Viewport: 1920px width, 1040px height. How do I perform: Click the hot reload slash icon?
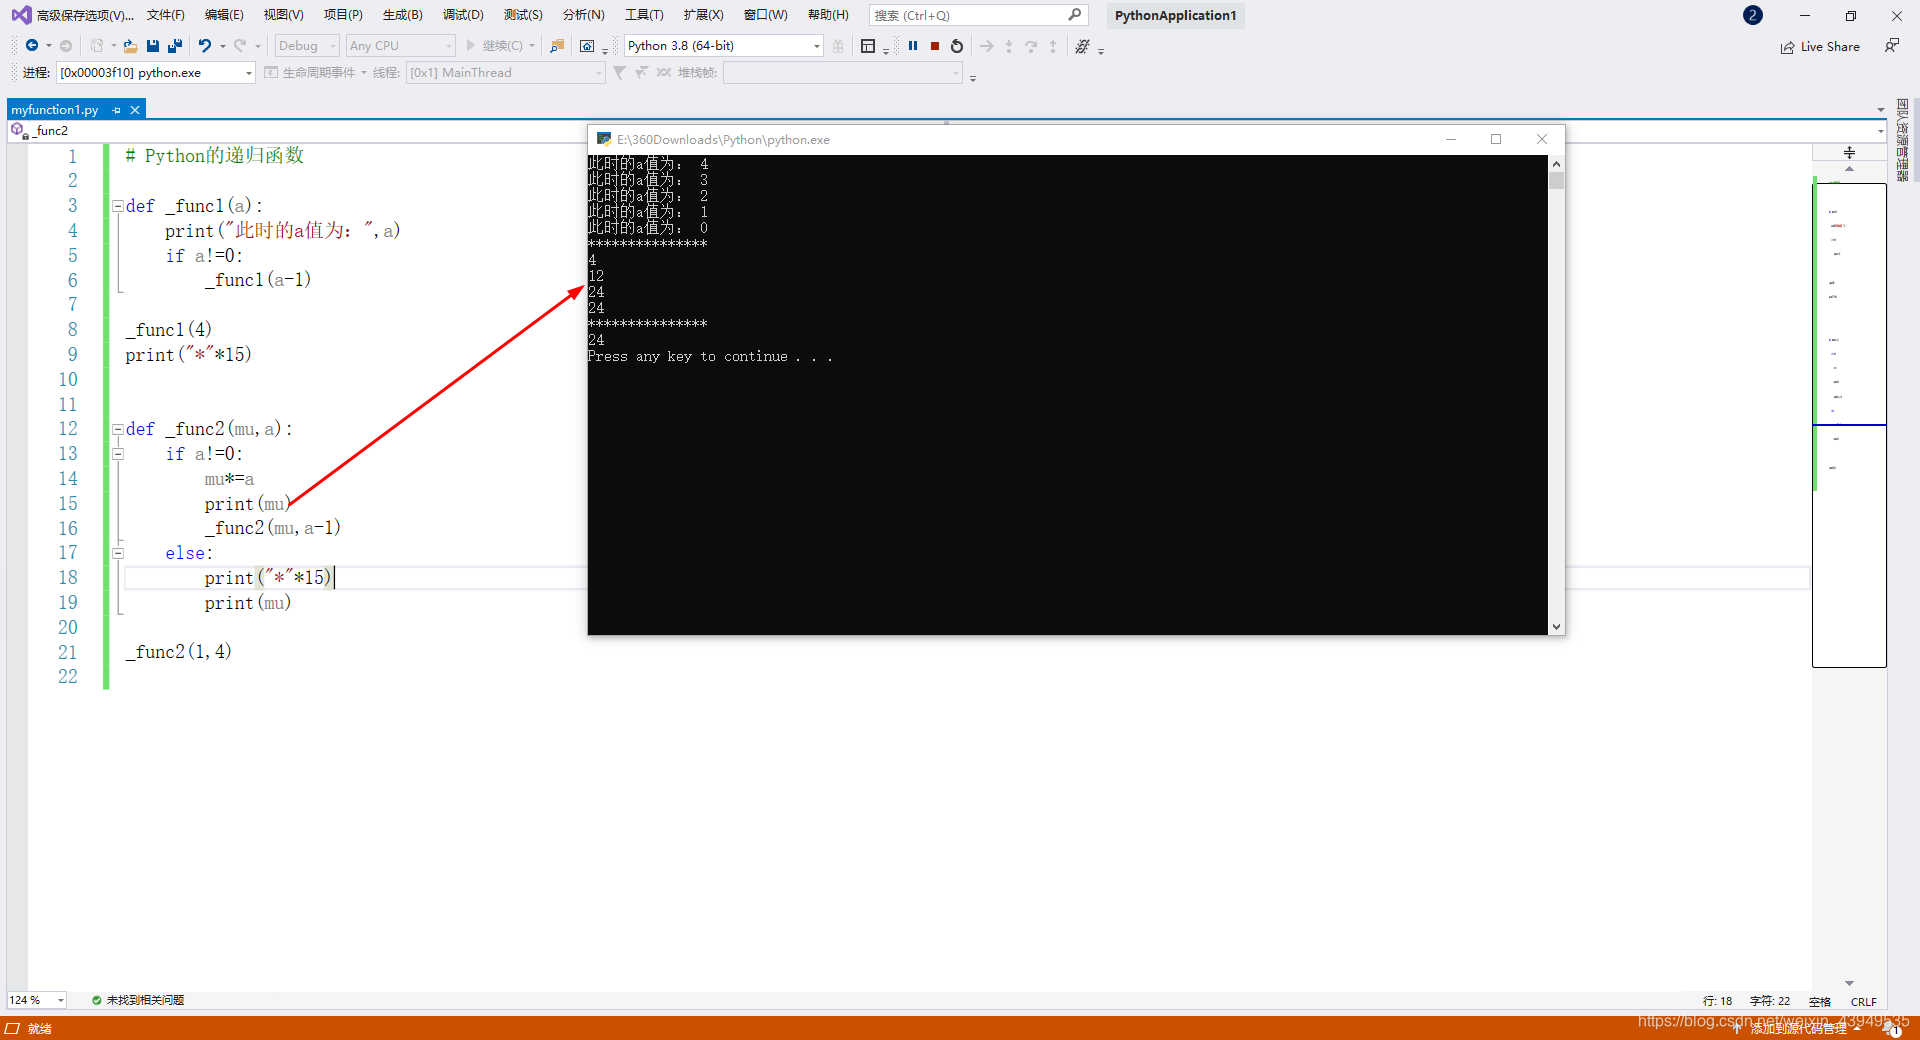coord(1082,46)
